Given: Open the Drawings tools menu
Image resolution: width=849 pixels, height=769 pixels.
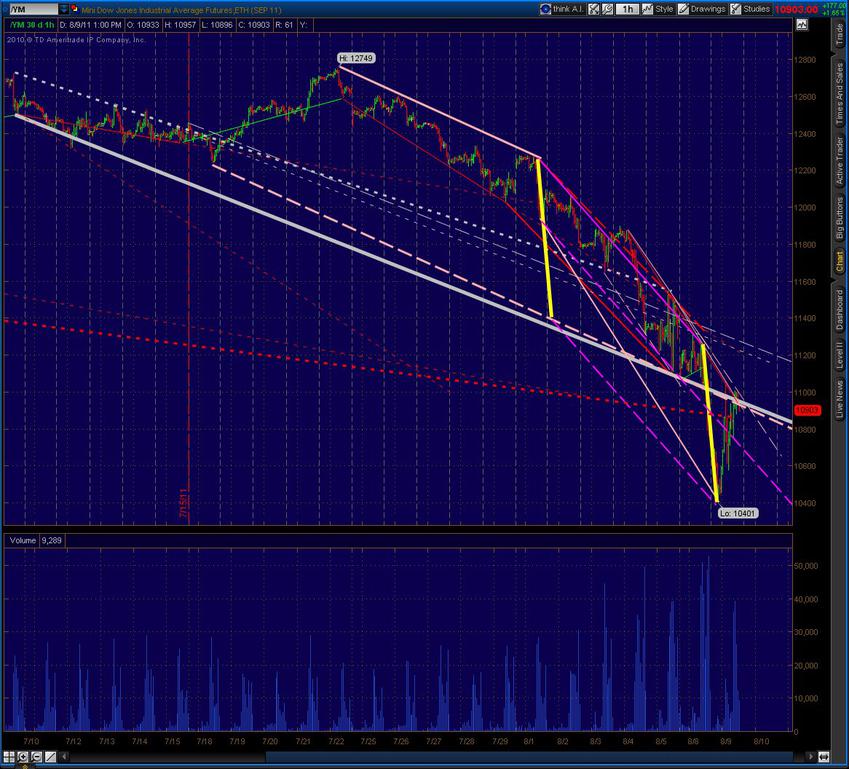Looking at the screenshot, I should [x=705, y=8].
